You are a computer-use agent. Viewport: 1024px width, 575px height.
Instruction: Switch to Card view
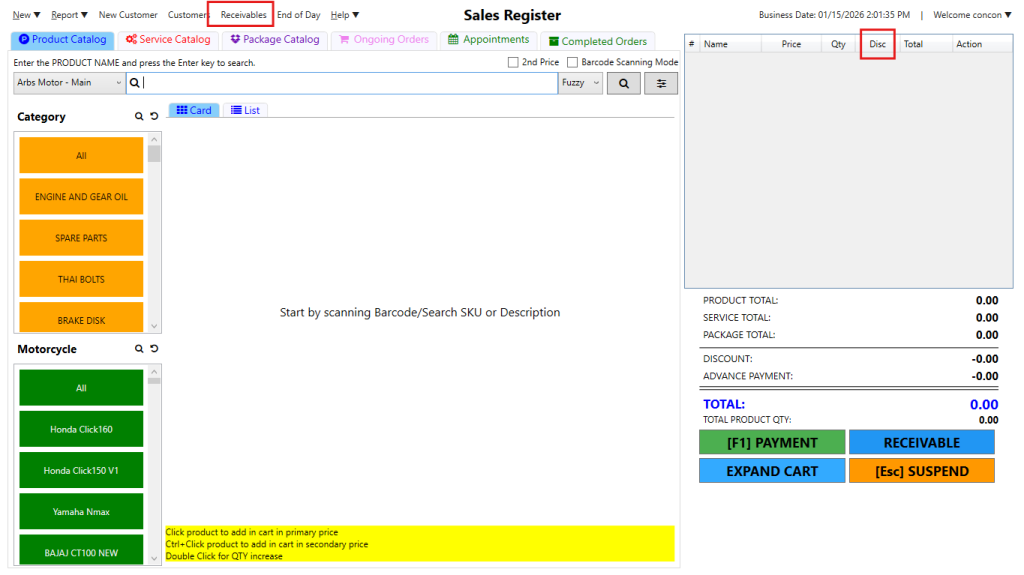click(x=194, y=110)
